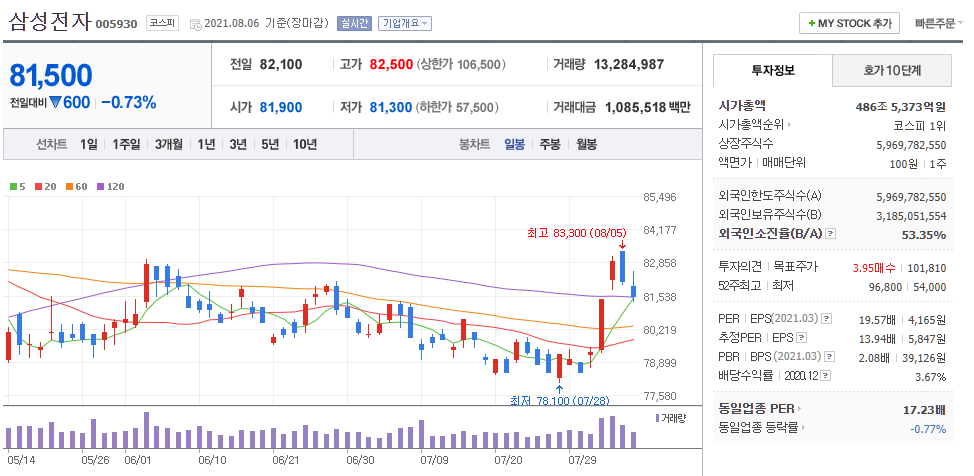Click the stock code 005930

(116, 25)
